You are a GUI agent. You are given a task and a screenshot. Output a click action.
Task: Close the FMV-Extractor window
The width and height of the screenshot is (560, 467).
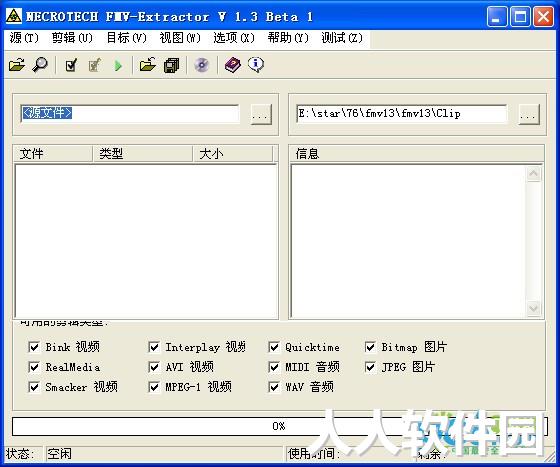point(543,16)
